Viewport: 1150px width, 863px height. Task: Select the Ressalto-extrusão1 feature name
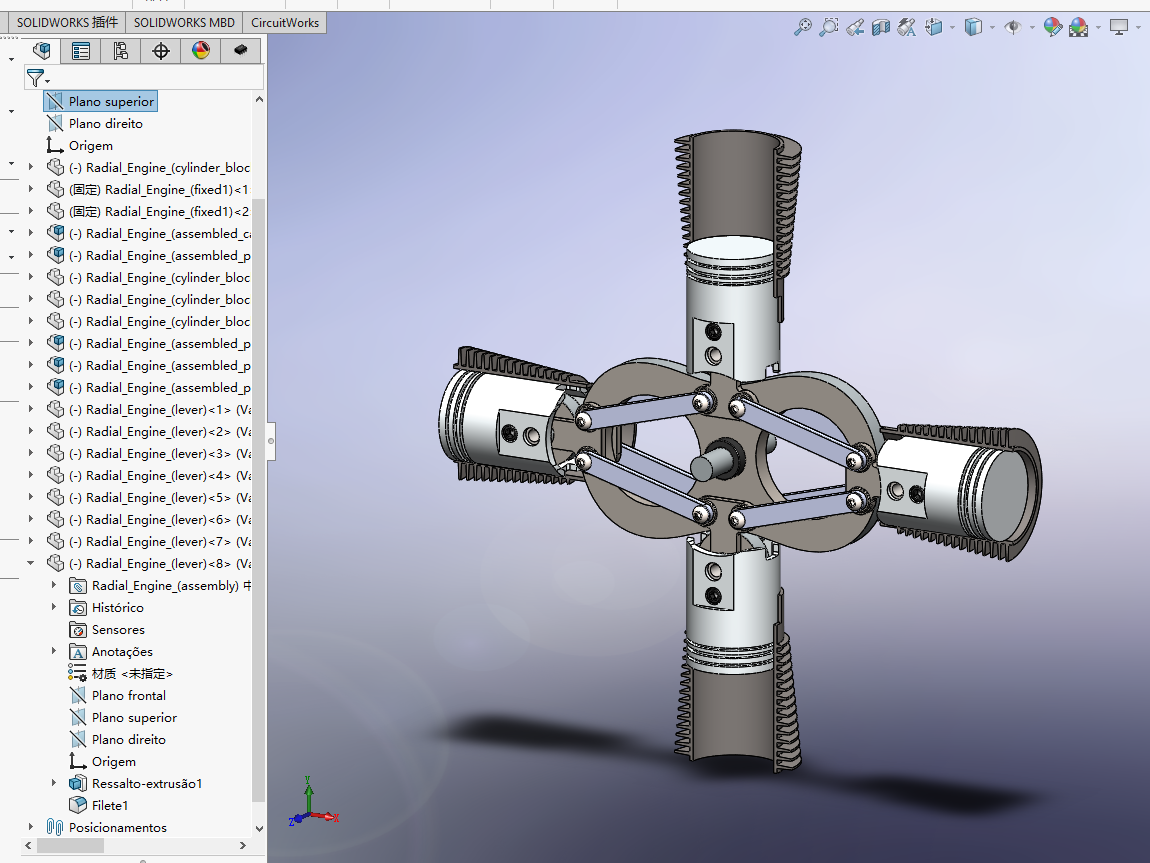point(147,784)
